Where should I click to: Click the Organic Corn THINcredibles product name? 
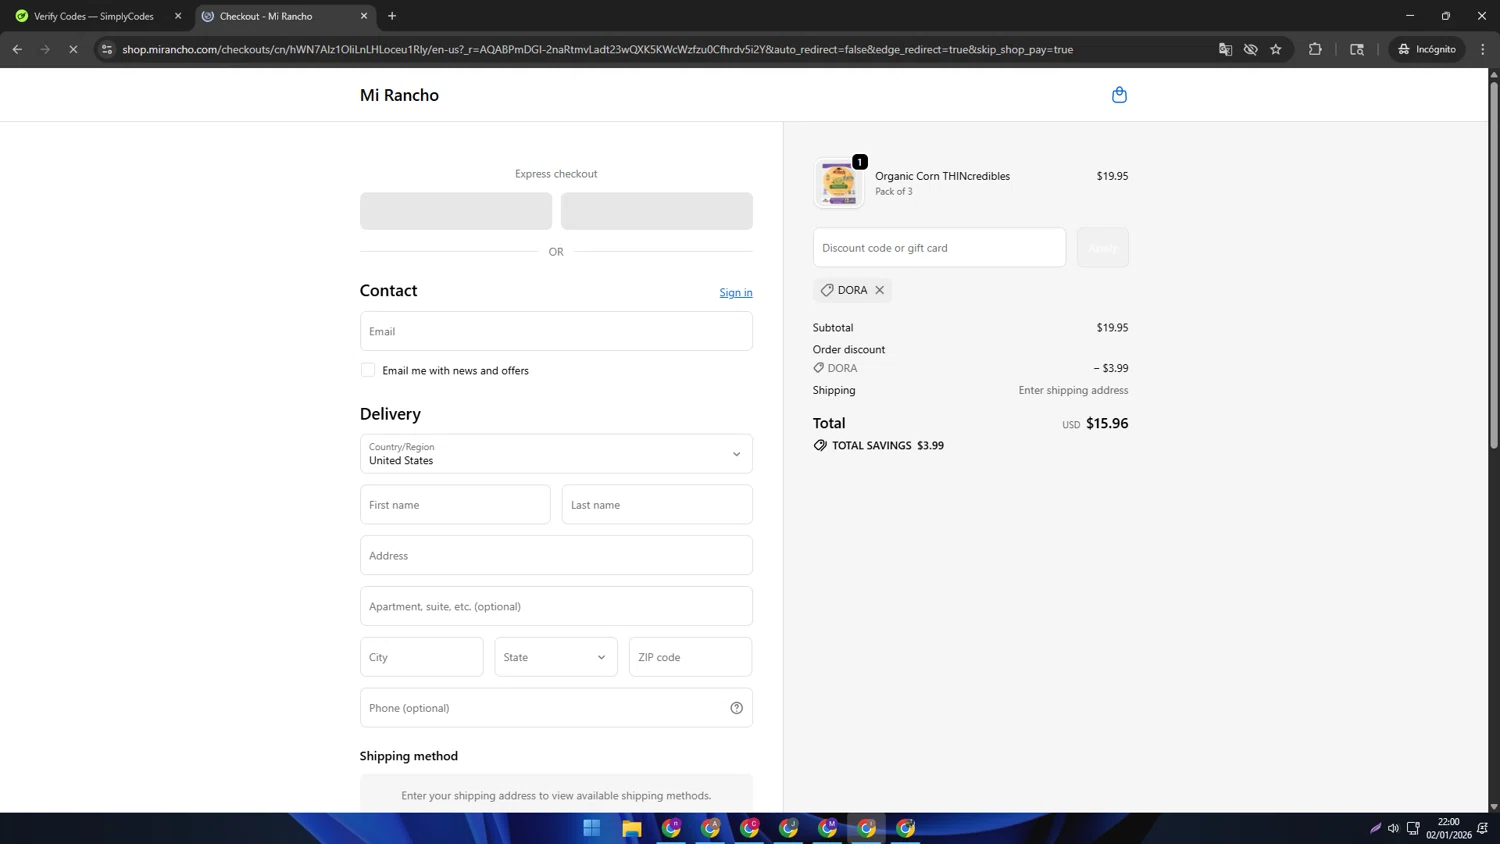942,176
